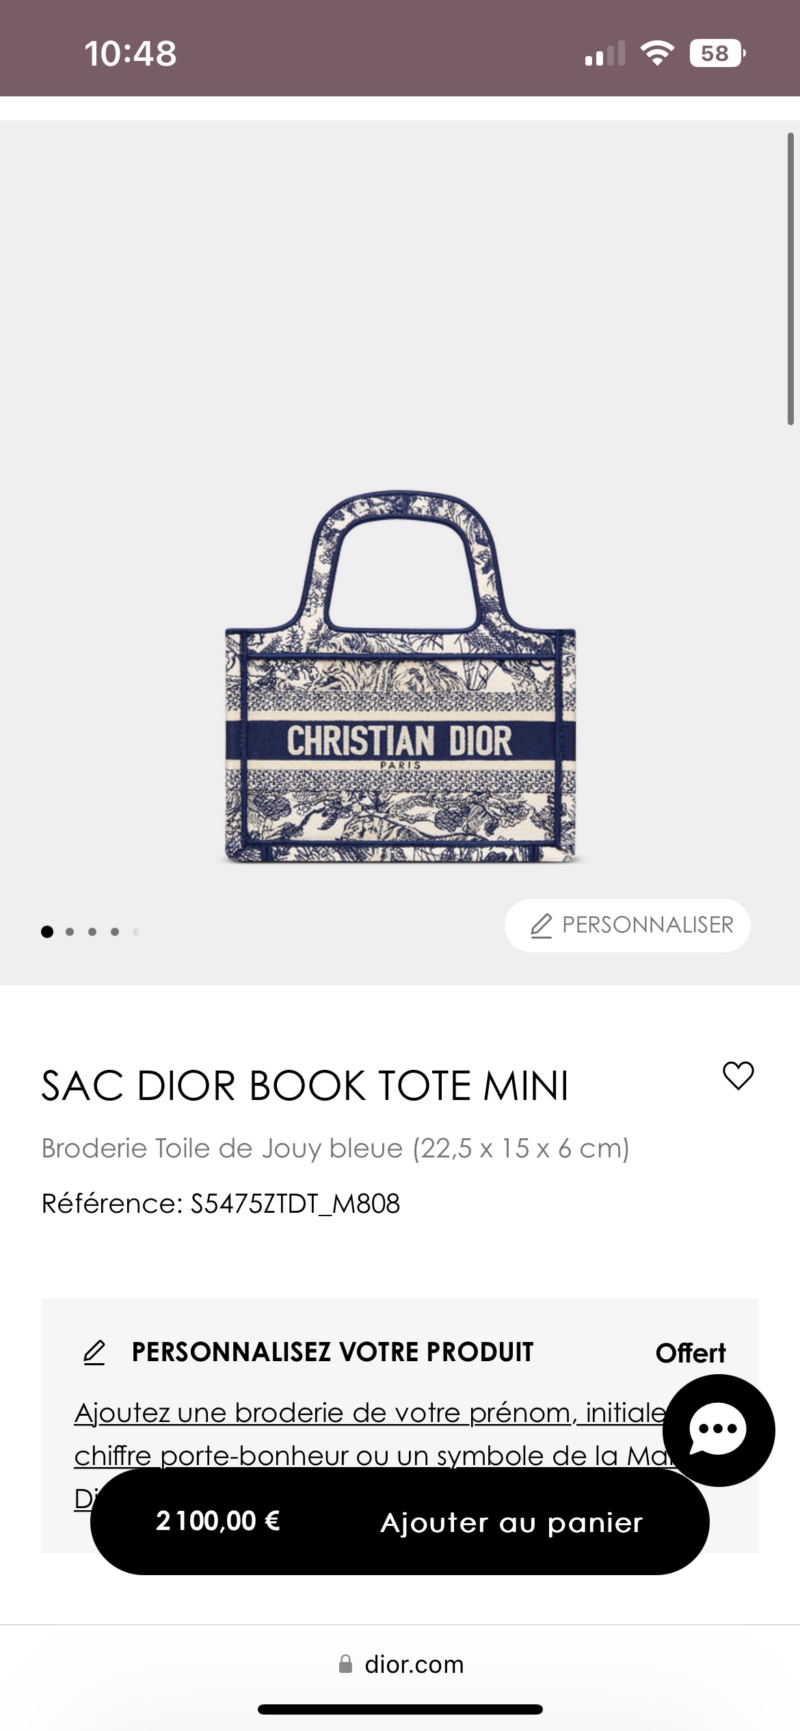Tap pencil icon beside Personnalisez votre produit
Image resolution: width=800 pixels, height=1731 pixels.
94,1353
